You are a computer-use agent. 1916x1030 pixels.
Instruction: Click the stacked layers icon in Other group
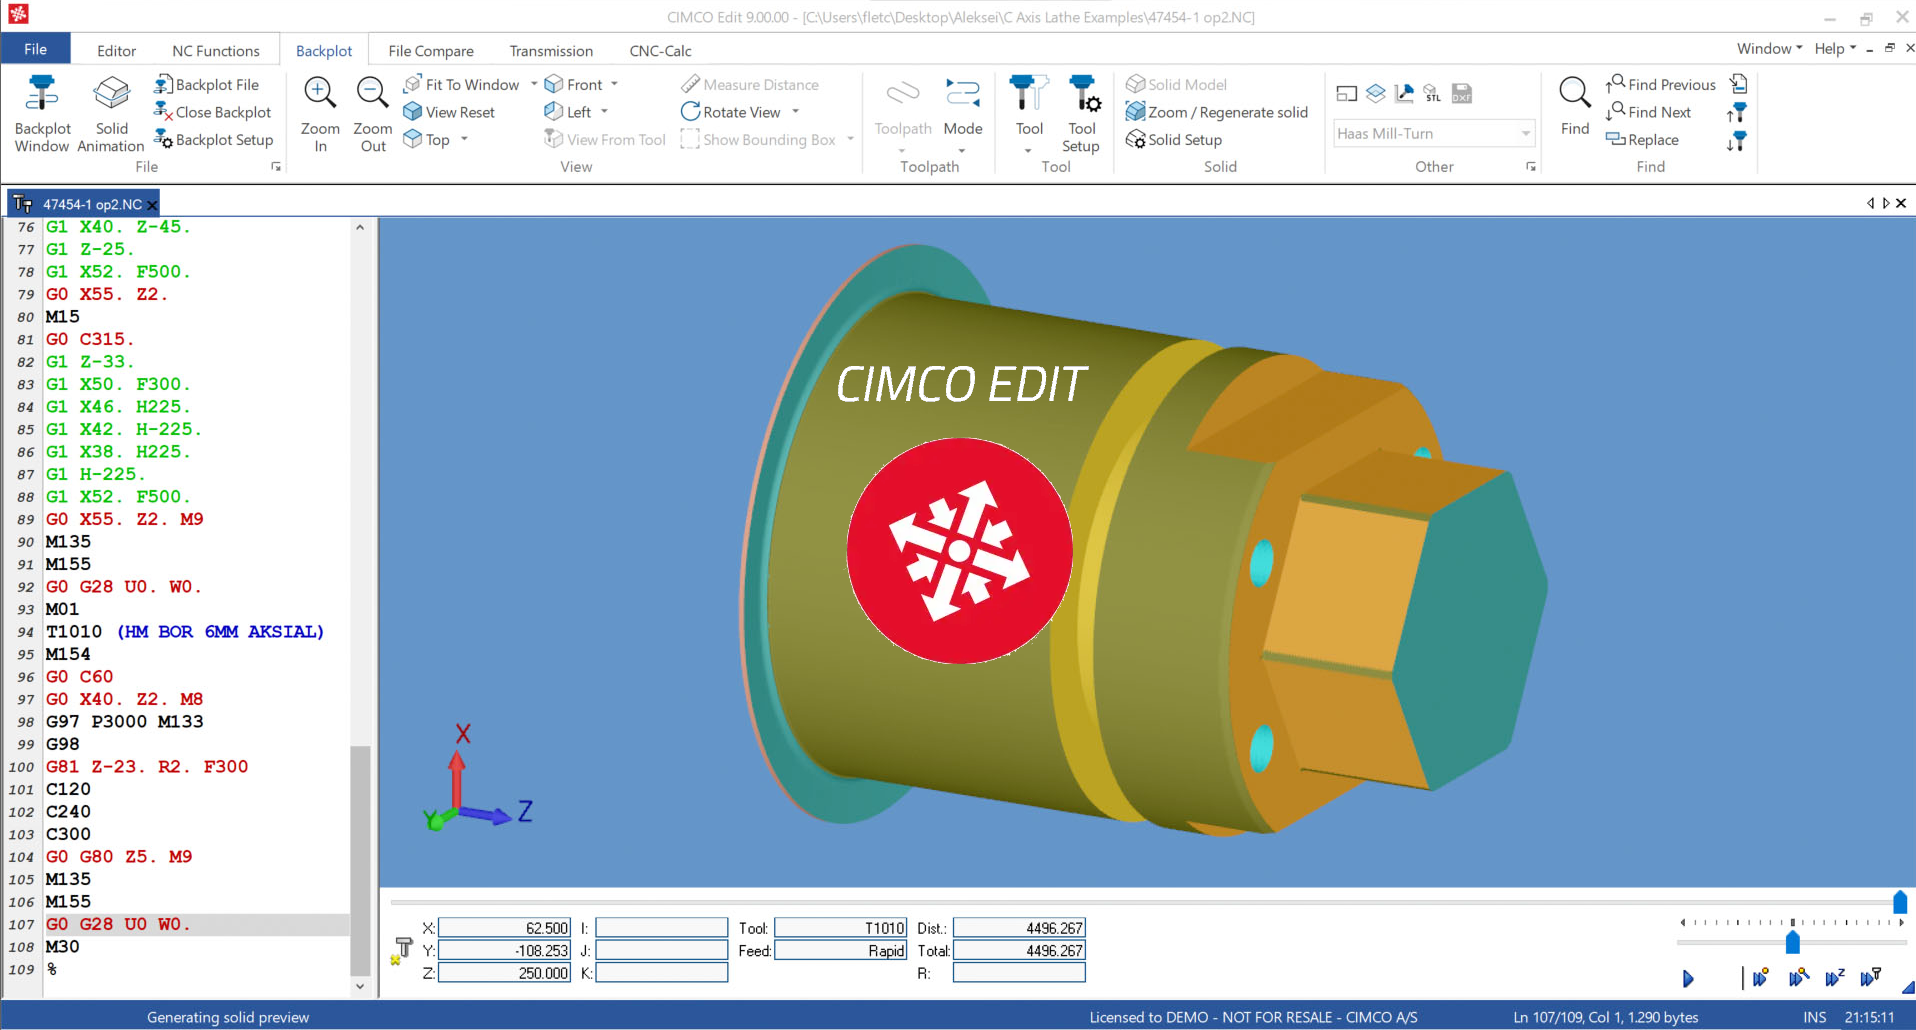click(1376, 93)
